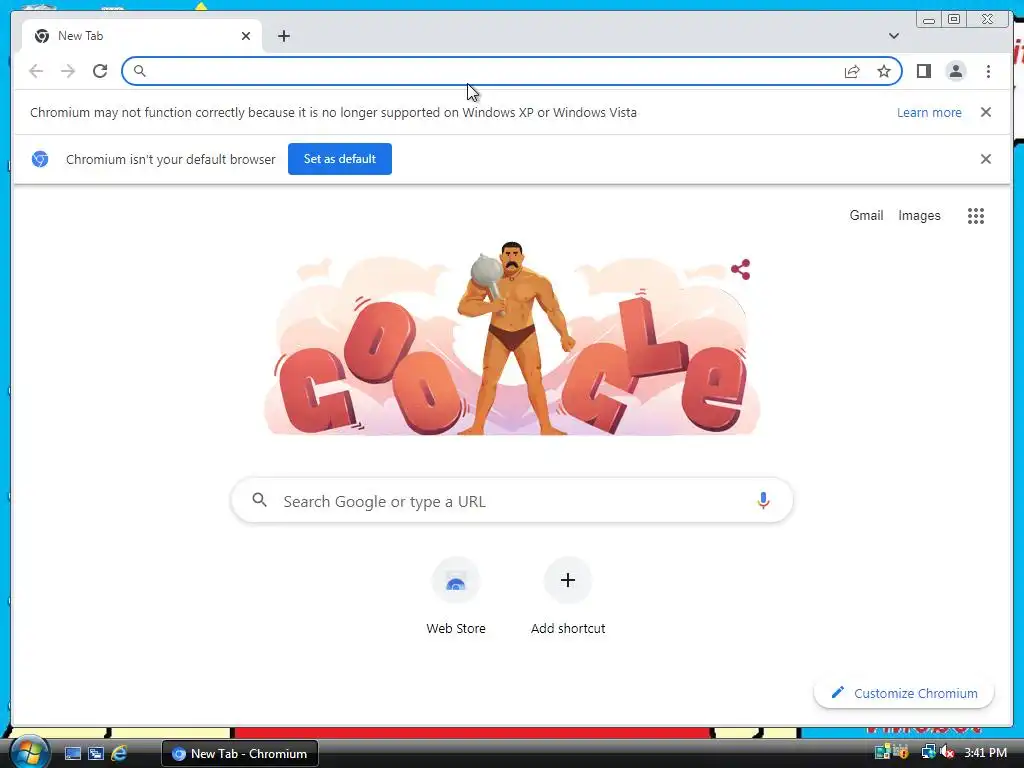Close the New Tab tab
The width and height of the screenshot is (1024, 768).
point(246,36)
